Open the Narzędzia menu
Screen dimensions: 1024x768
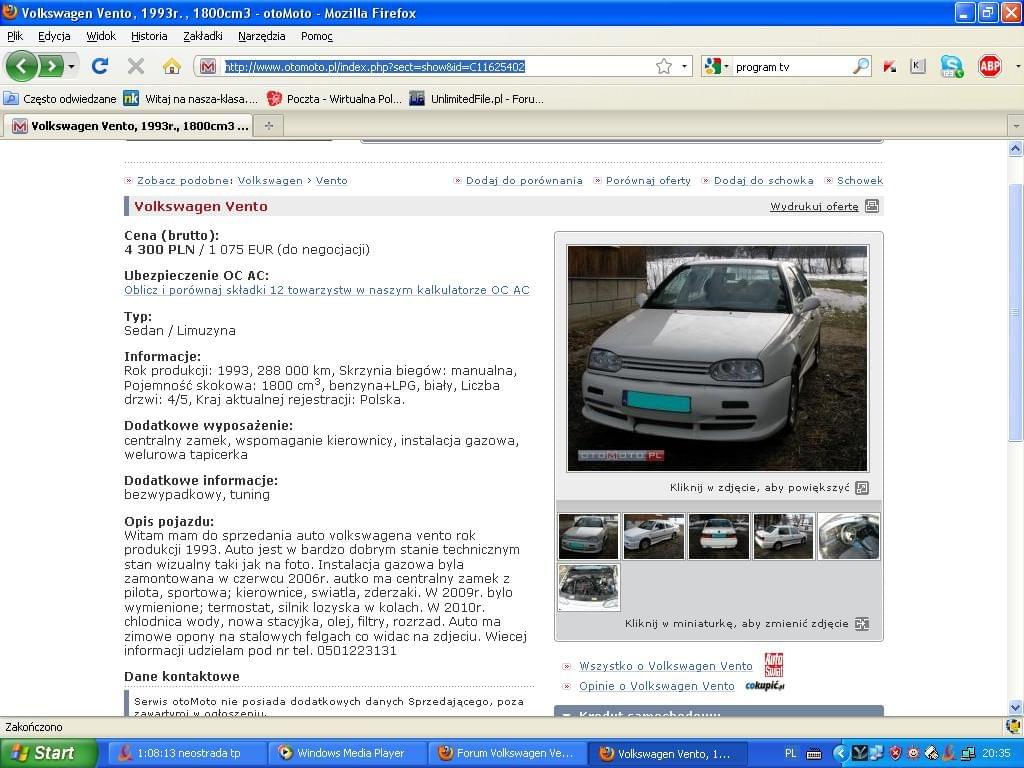(261, 36)
